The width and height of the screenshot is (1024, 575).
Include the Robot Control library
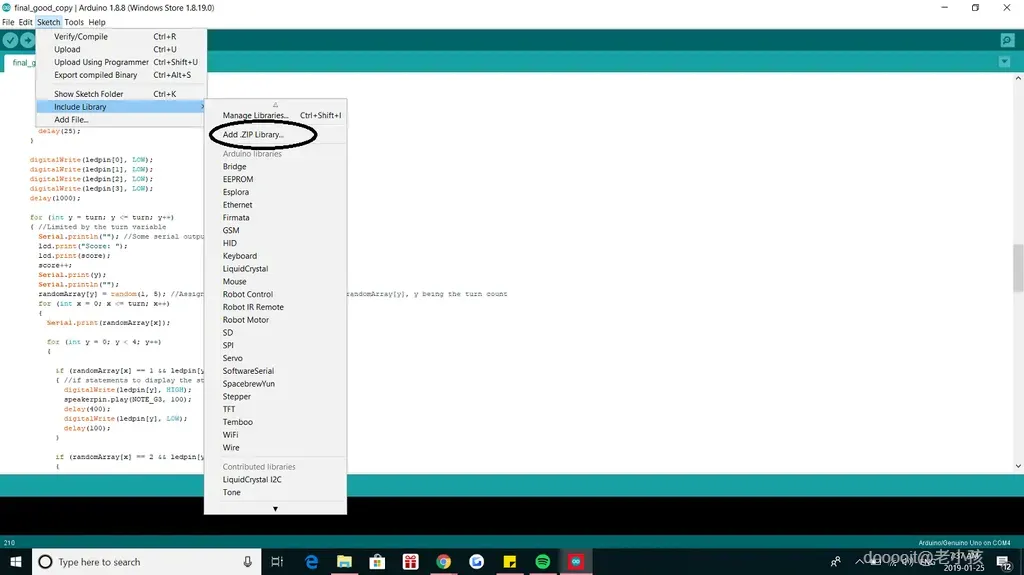tap(275, 295)
